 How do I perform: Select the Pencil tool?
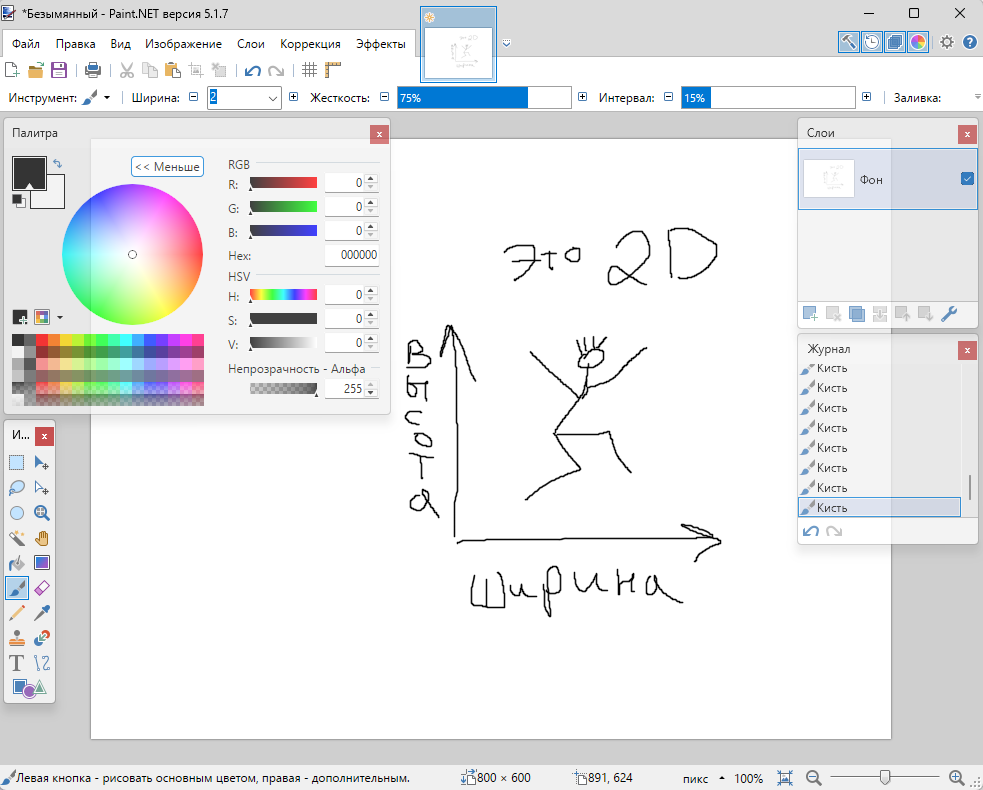[17, 613]
